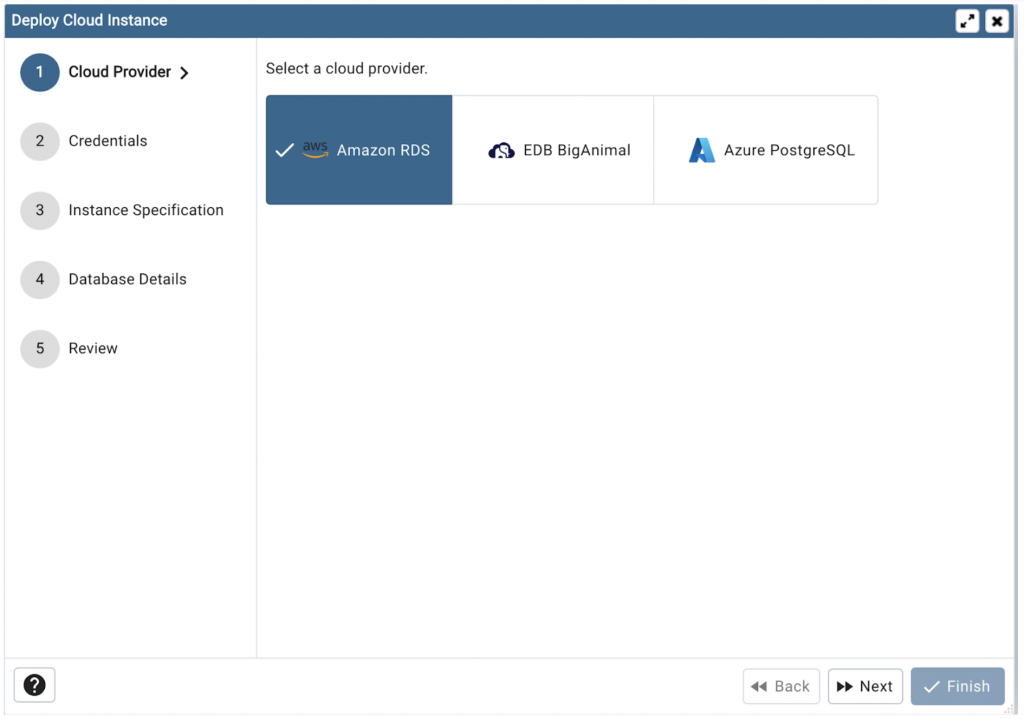Select the Azure PostgreSQL provider

pos(766,150)
